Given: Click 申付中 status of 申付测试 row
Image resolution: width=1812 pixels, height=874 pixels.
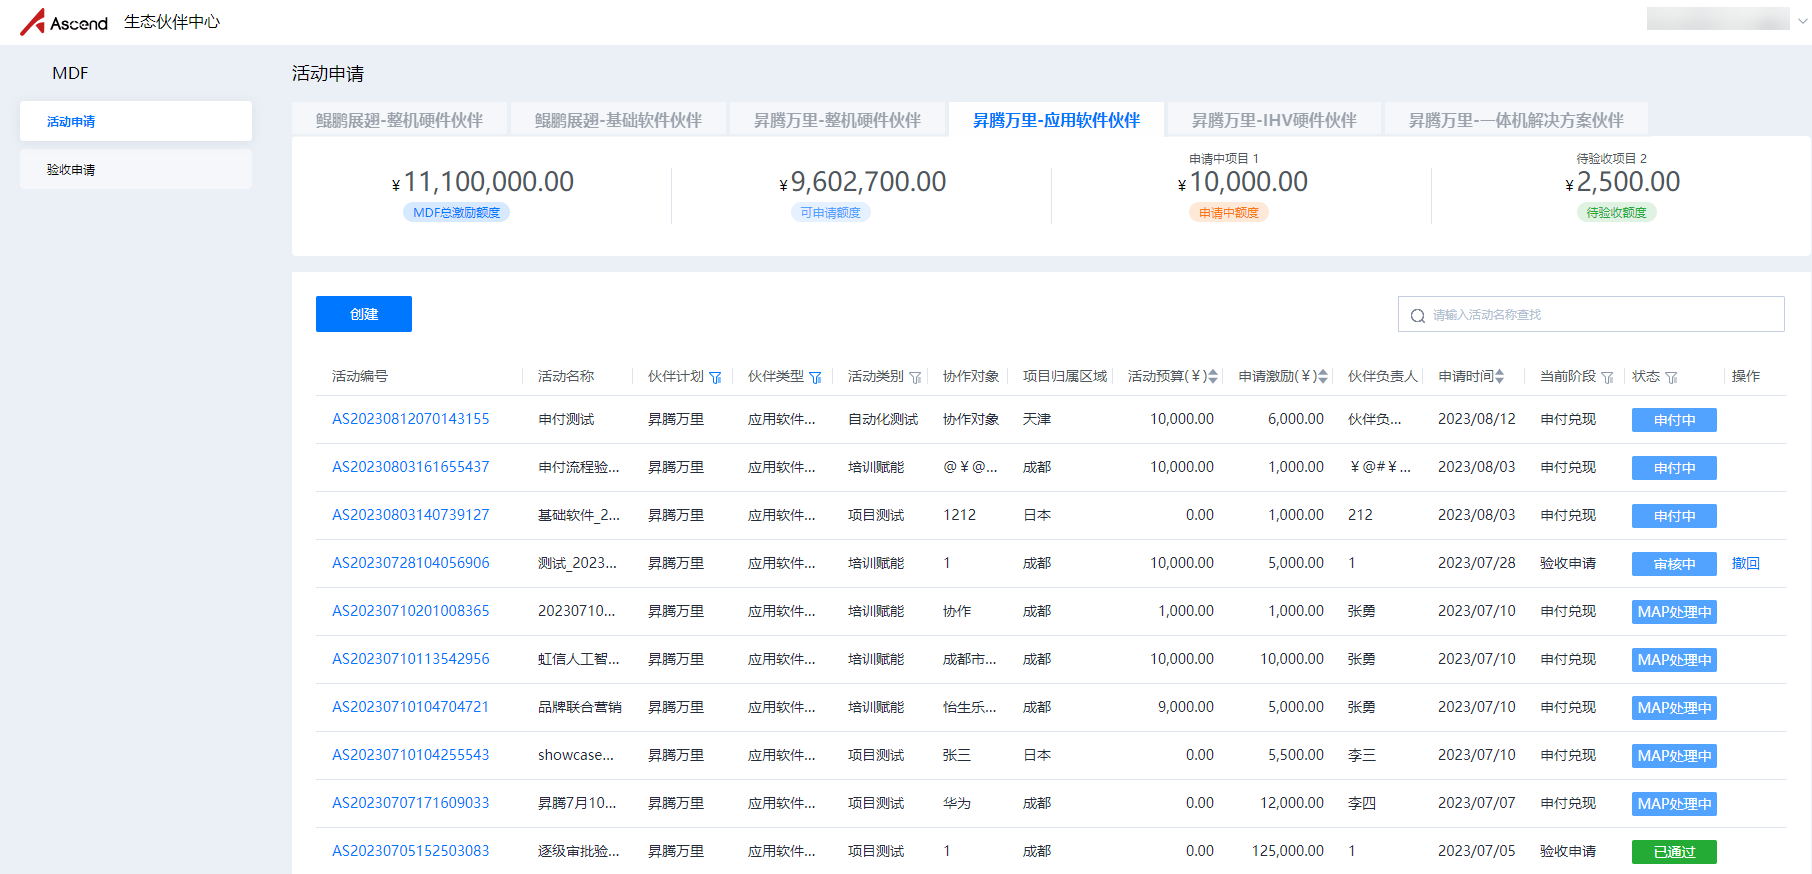Looking at the screenshot, I should [1674, 420].
